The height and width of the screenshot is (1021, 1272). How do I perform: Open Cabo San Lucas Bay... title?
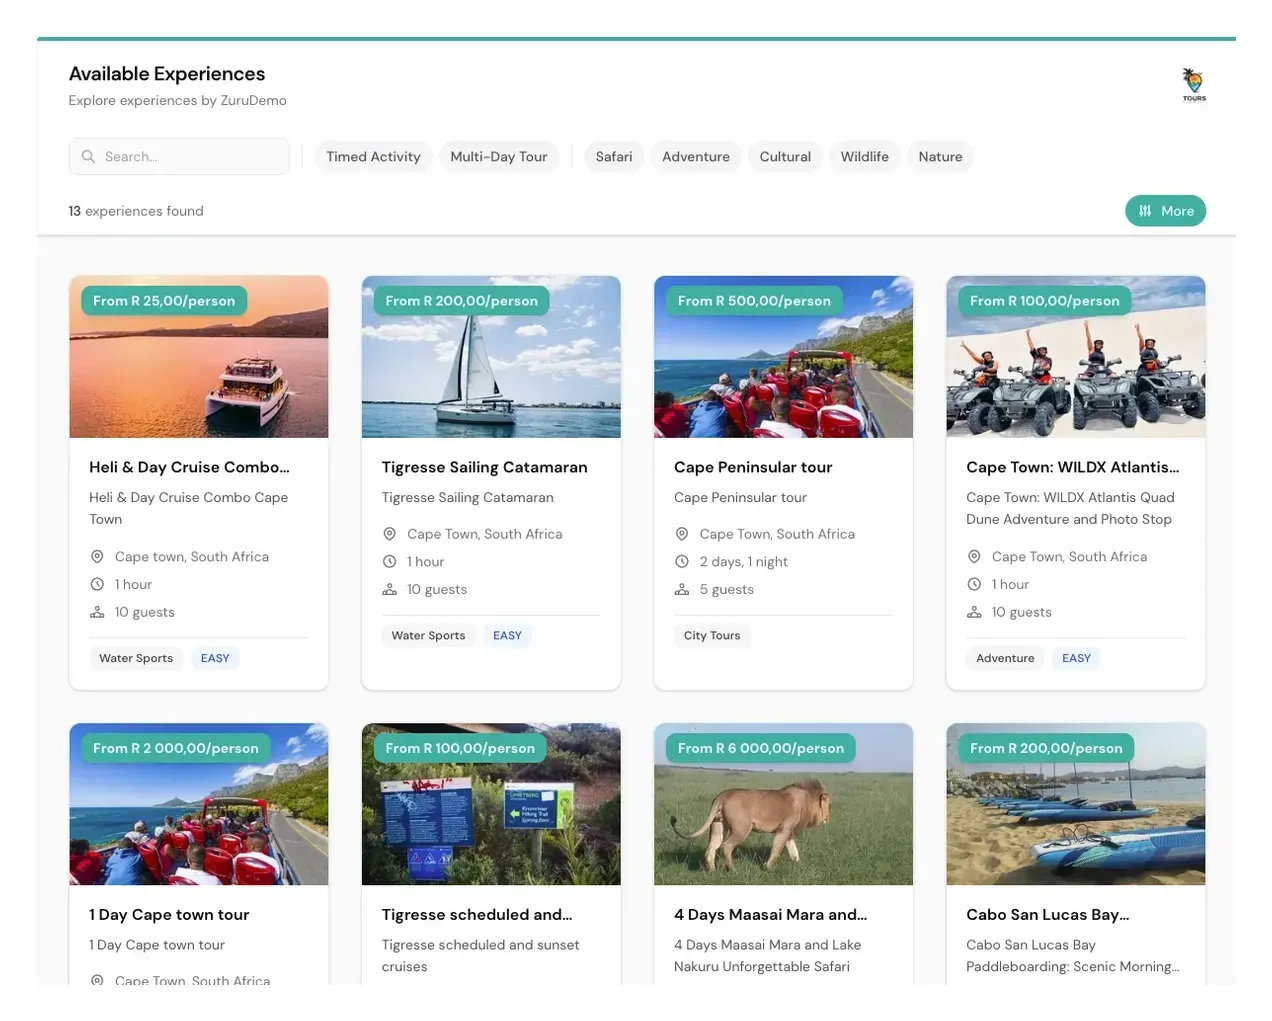[1047, 915]
